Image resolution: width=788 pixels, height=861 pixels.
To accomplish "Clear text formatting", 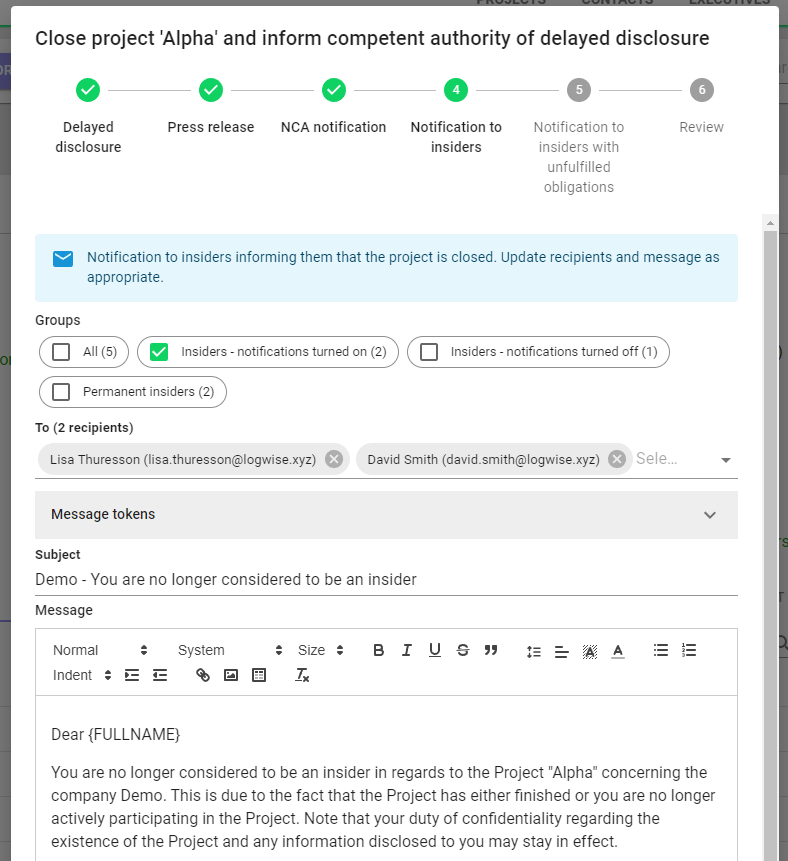I will point(302,675).
